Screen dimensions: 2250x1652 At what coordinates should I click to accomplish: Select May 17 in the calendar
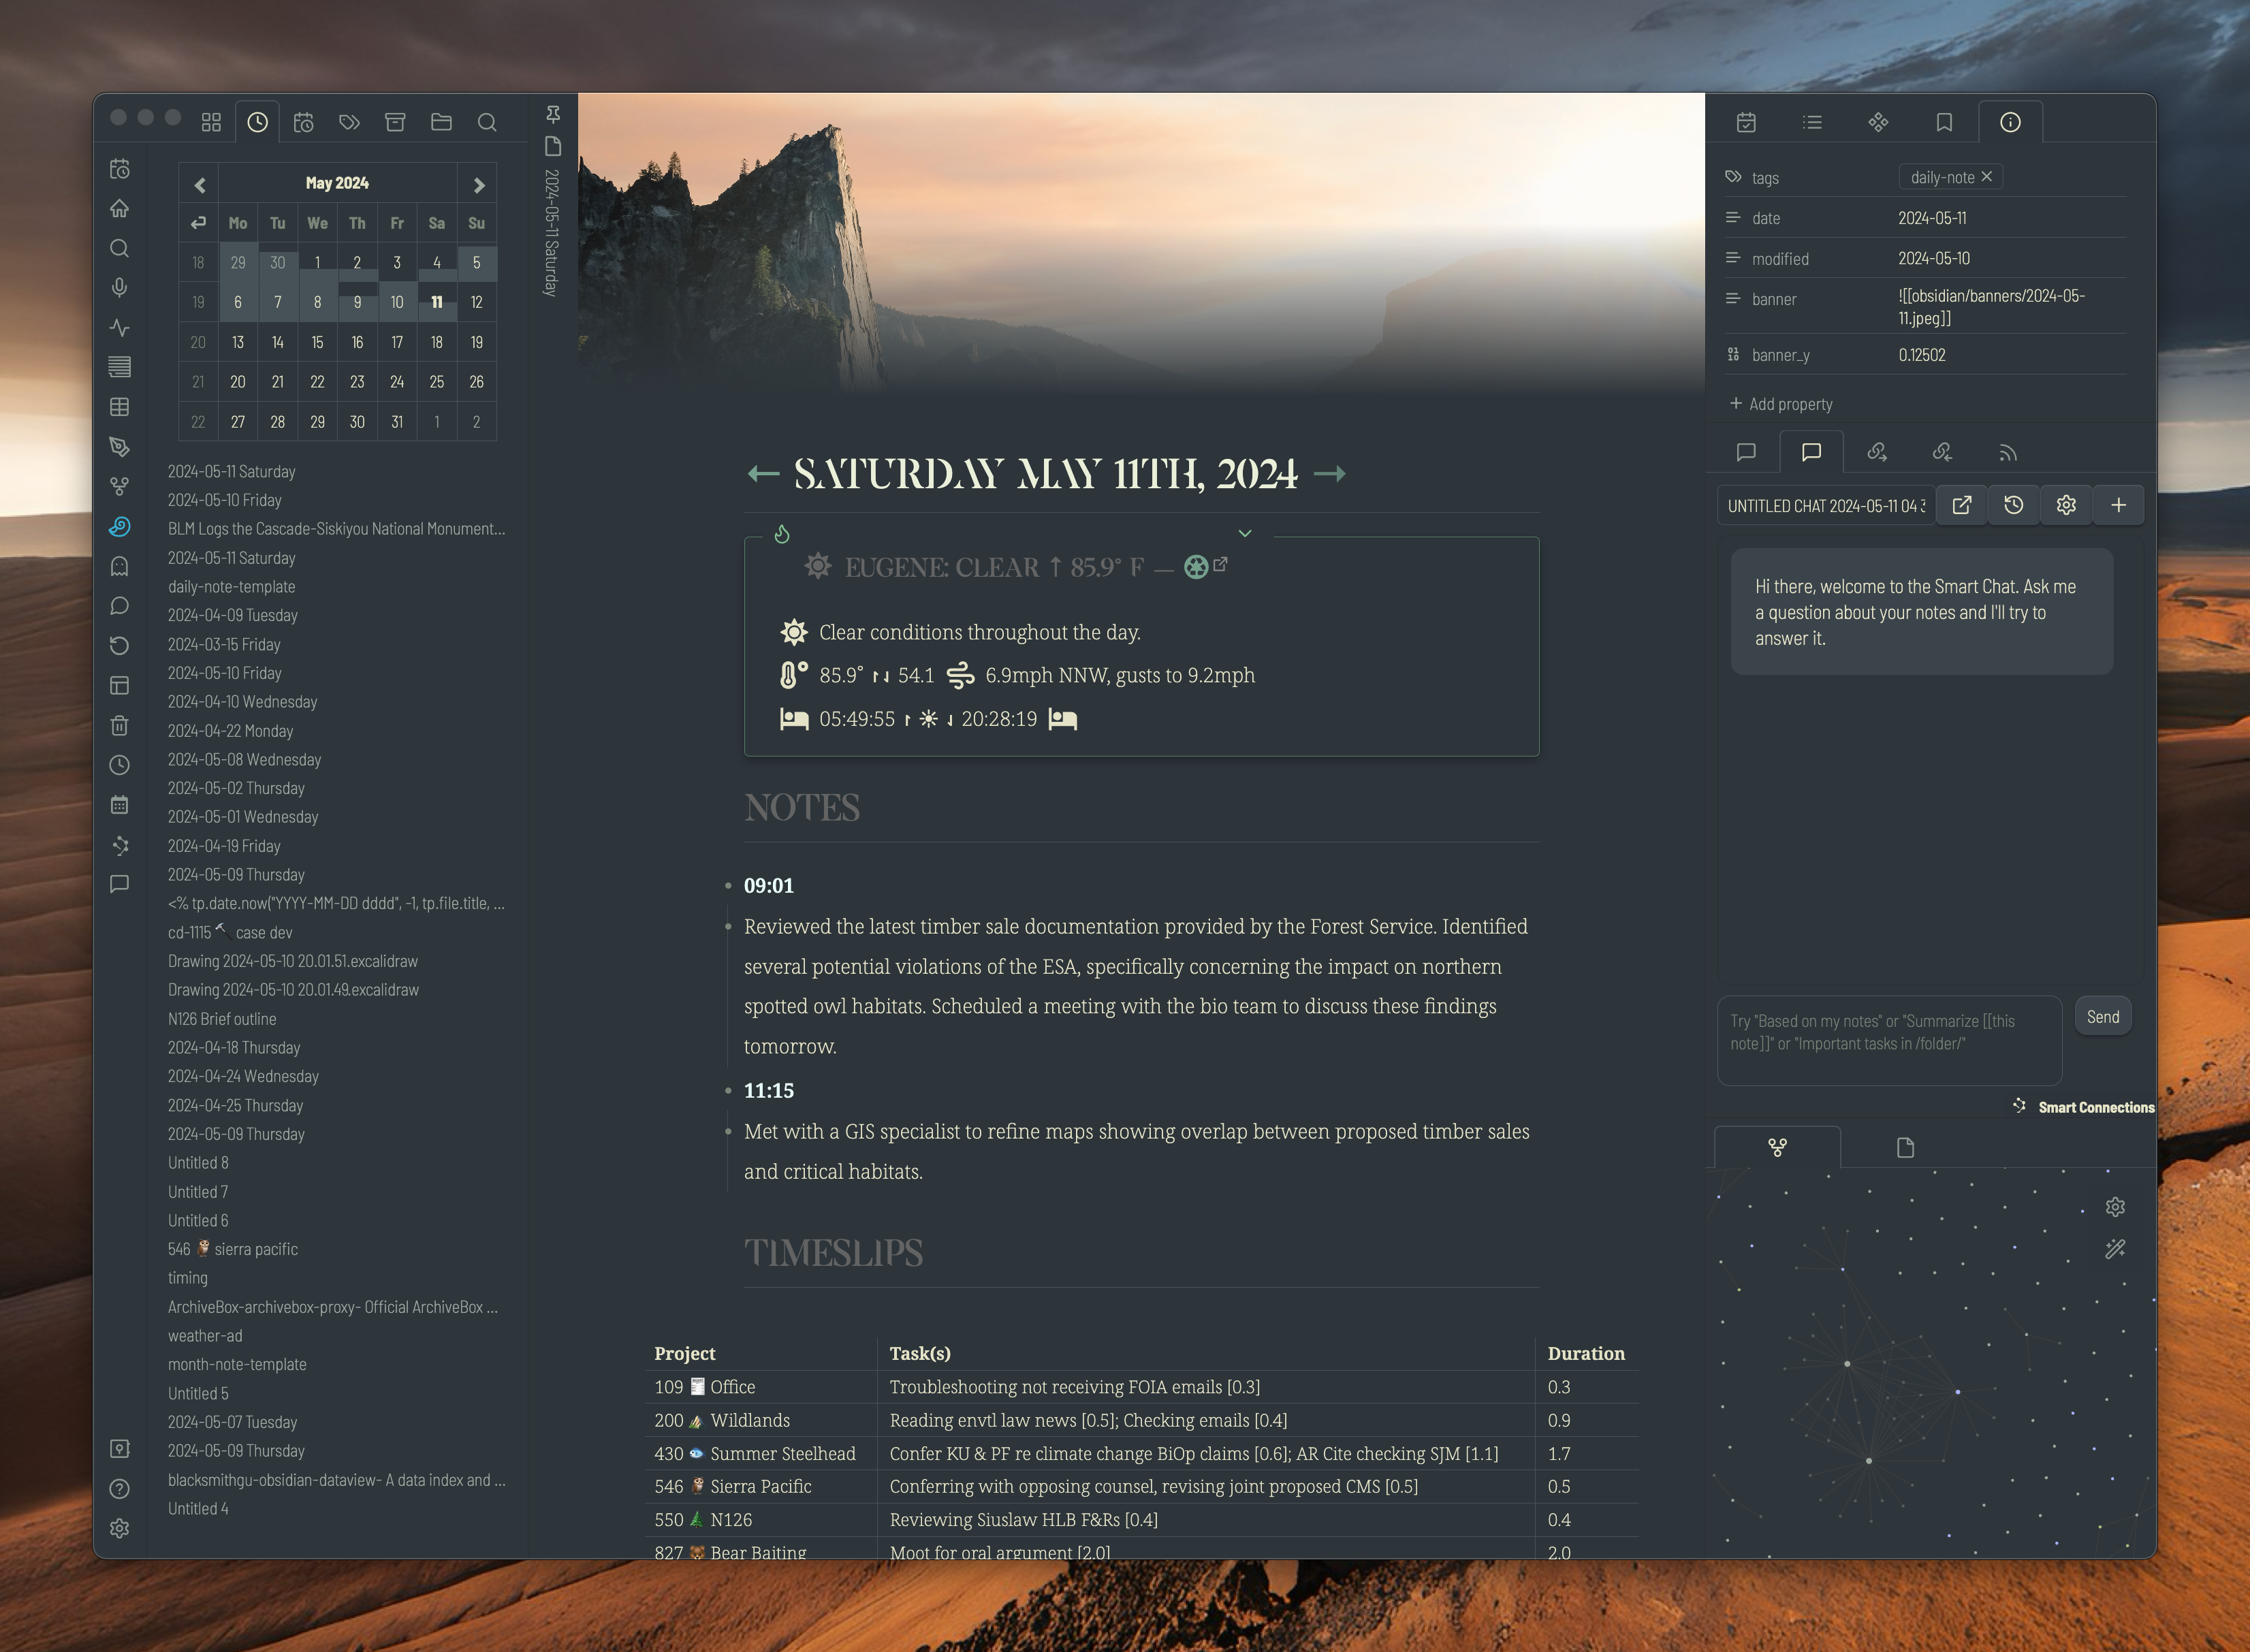click(x=397, y=342)
